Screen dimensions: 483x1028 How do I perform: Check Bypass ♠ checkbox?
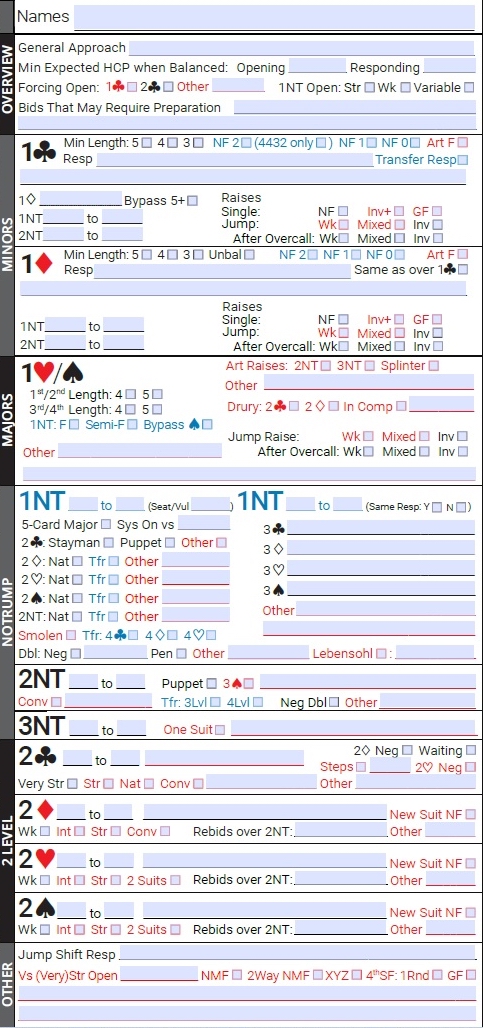pos(207,425)
